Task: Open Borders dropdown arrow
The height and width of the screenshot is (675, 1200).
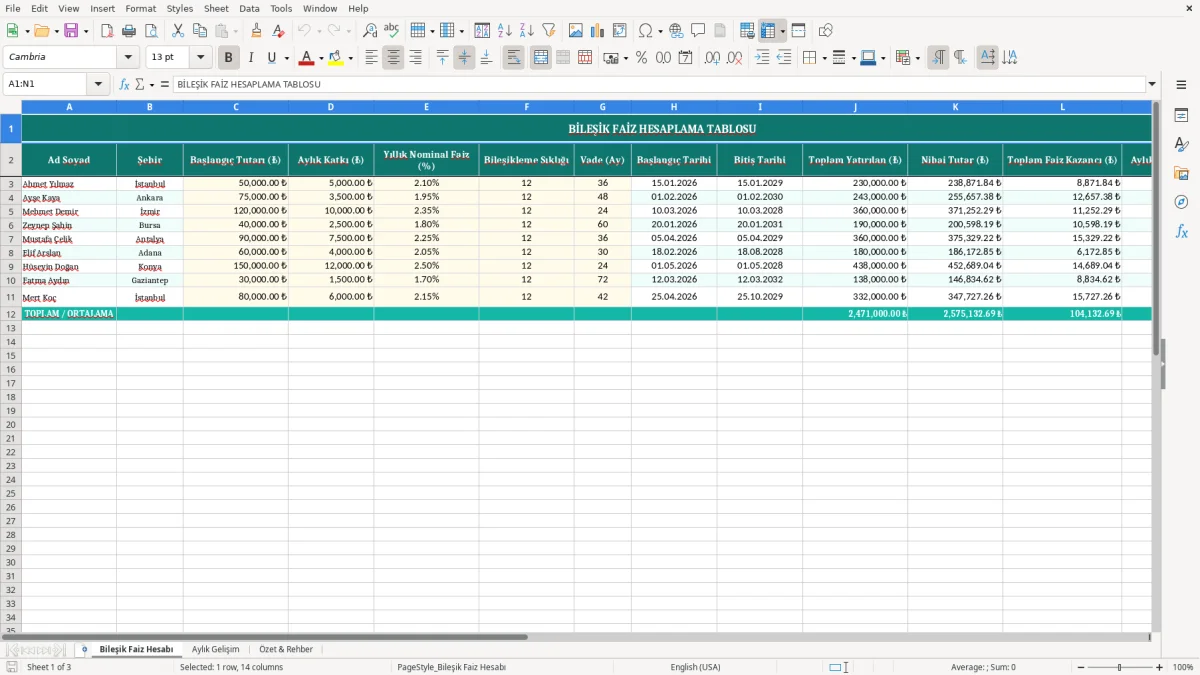Action: click(823, 58)
